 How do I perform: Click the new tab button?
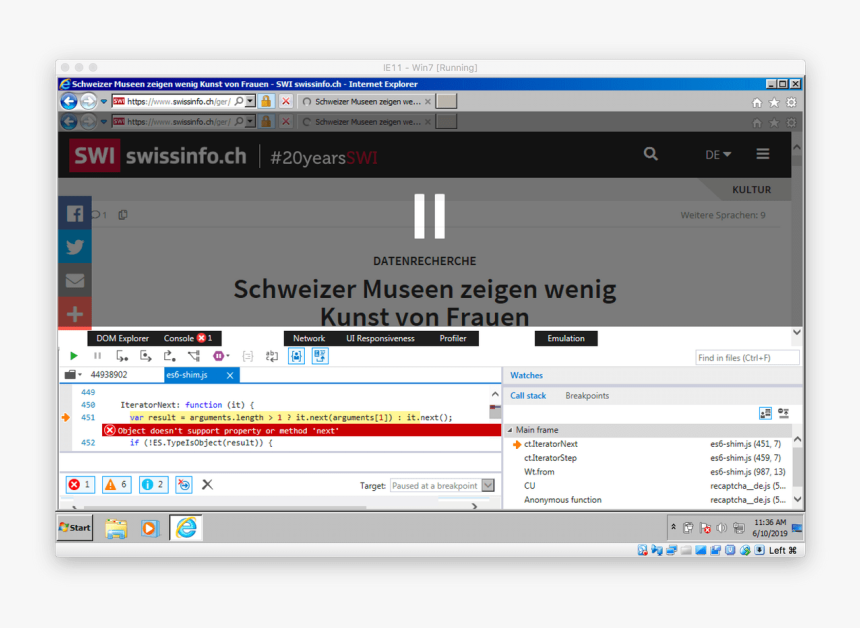446,101
